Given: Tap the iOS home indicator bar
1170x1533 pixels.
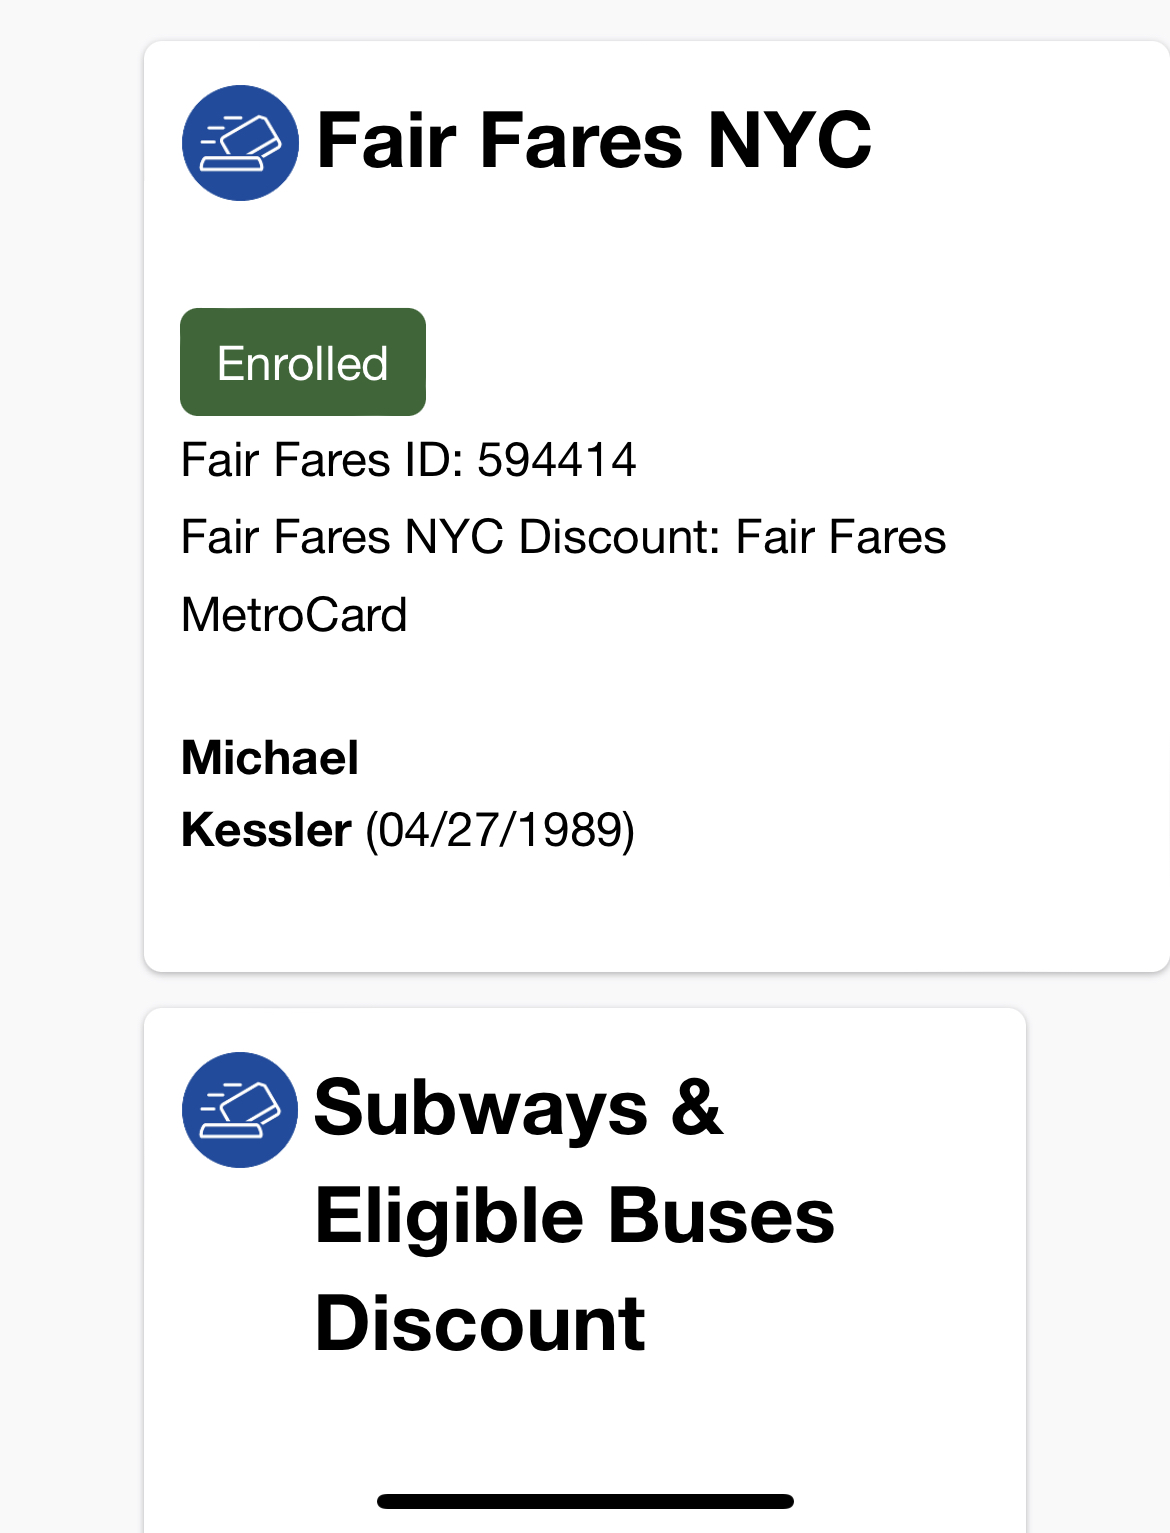Looking at the screenshot, I should (585, 1501).
